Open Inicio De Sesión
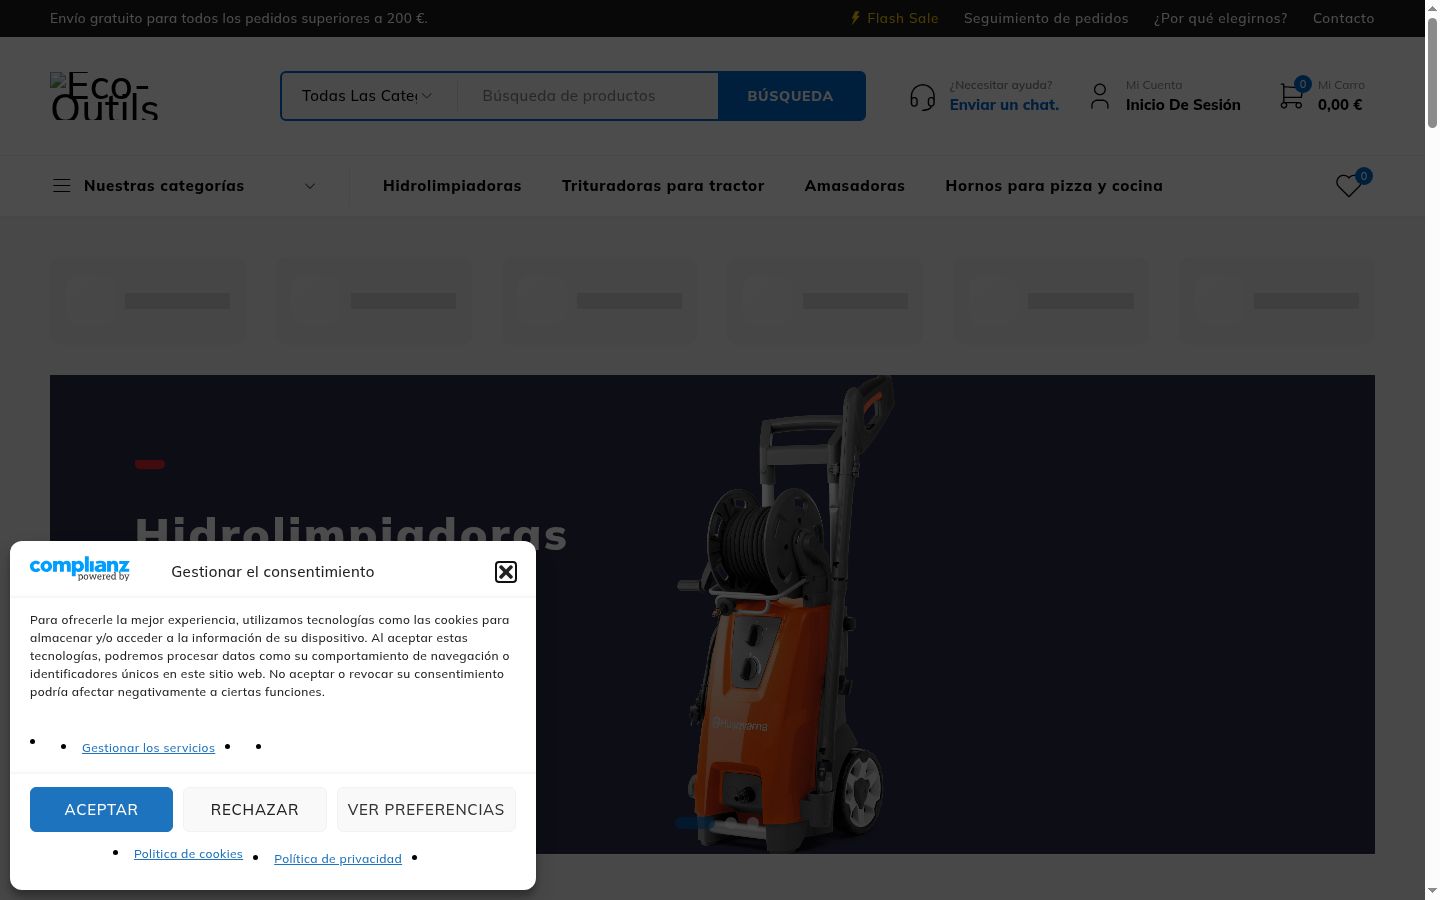The width and height of the screenshot is (1440, 900). coord(1183,105)
